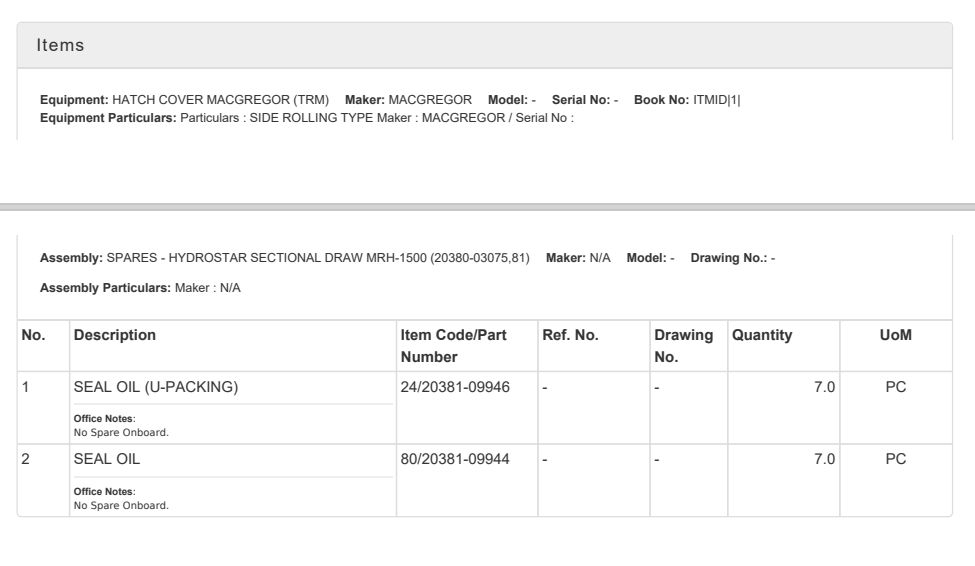Image resolution: width=975 pixels, height=566 pixels.
Task: Click the Description column header
Action: pos(115,336)
